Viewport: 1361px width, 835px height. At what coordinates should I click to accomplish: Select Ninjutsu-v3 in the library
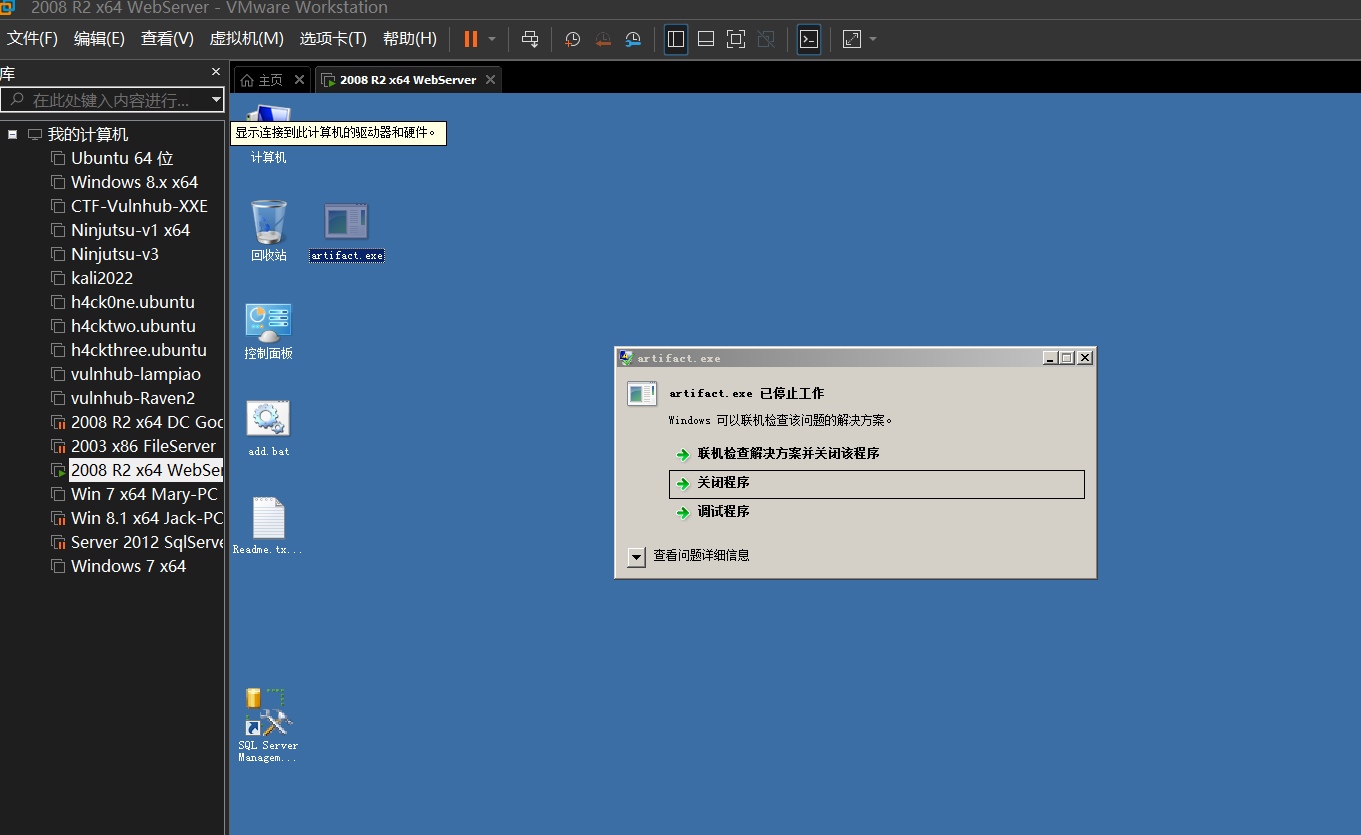pos(115,254)
